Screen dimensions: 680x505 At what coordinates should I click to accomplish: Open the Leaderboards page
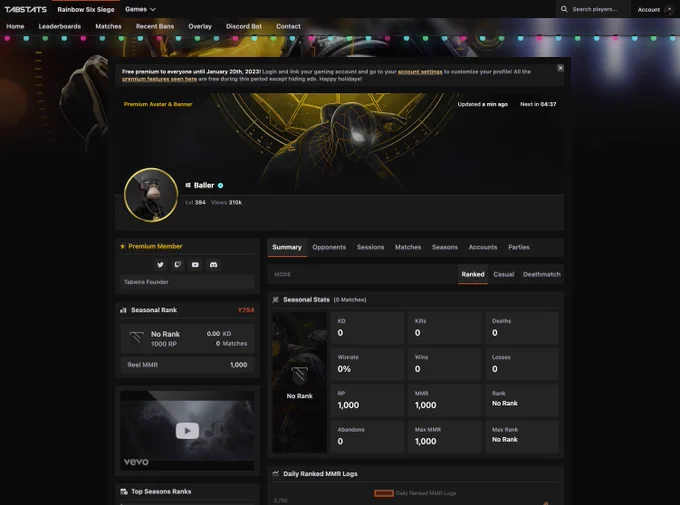(60, 26)
